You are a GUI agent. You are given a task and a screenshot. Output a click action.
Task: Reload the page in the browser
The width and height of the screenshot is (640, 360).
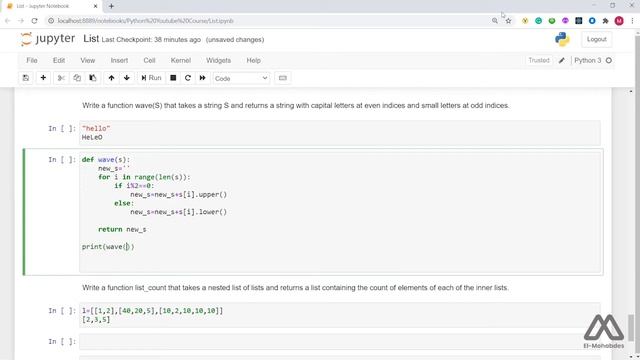pos(35,20)
